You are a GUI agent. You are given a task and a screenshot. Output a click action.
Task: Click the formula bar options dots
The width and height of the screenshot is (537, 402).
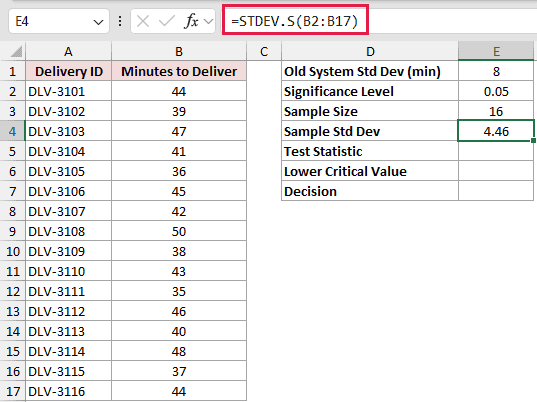click(x=120, y=21)
